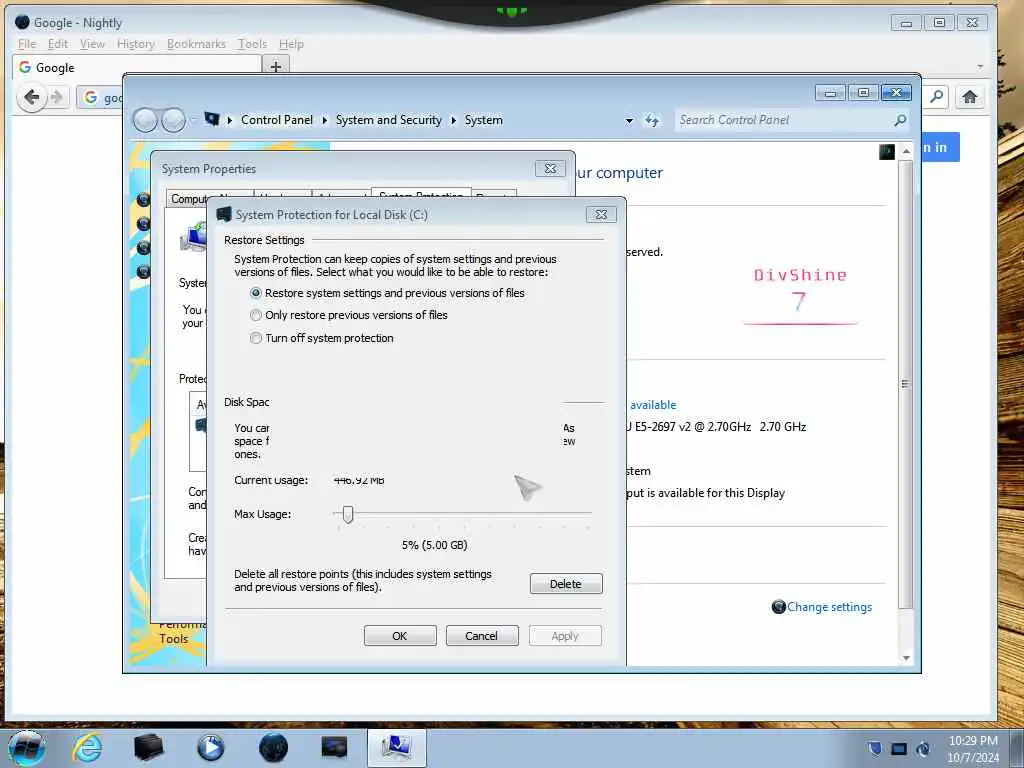Open History menu in Nightly
The image size is (1024, 768).
pos(136,44)
